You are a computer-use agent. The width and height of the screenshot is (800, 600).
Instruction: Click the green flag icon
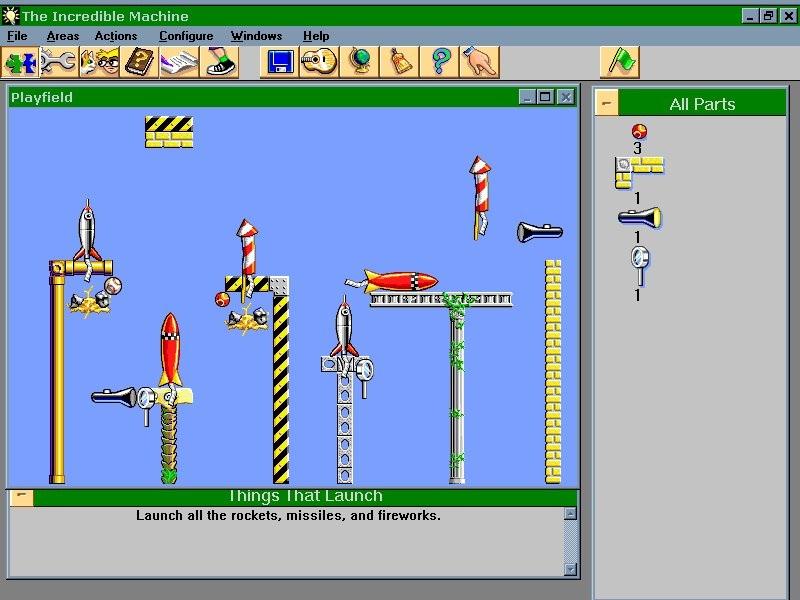click(x=620, y=62)
